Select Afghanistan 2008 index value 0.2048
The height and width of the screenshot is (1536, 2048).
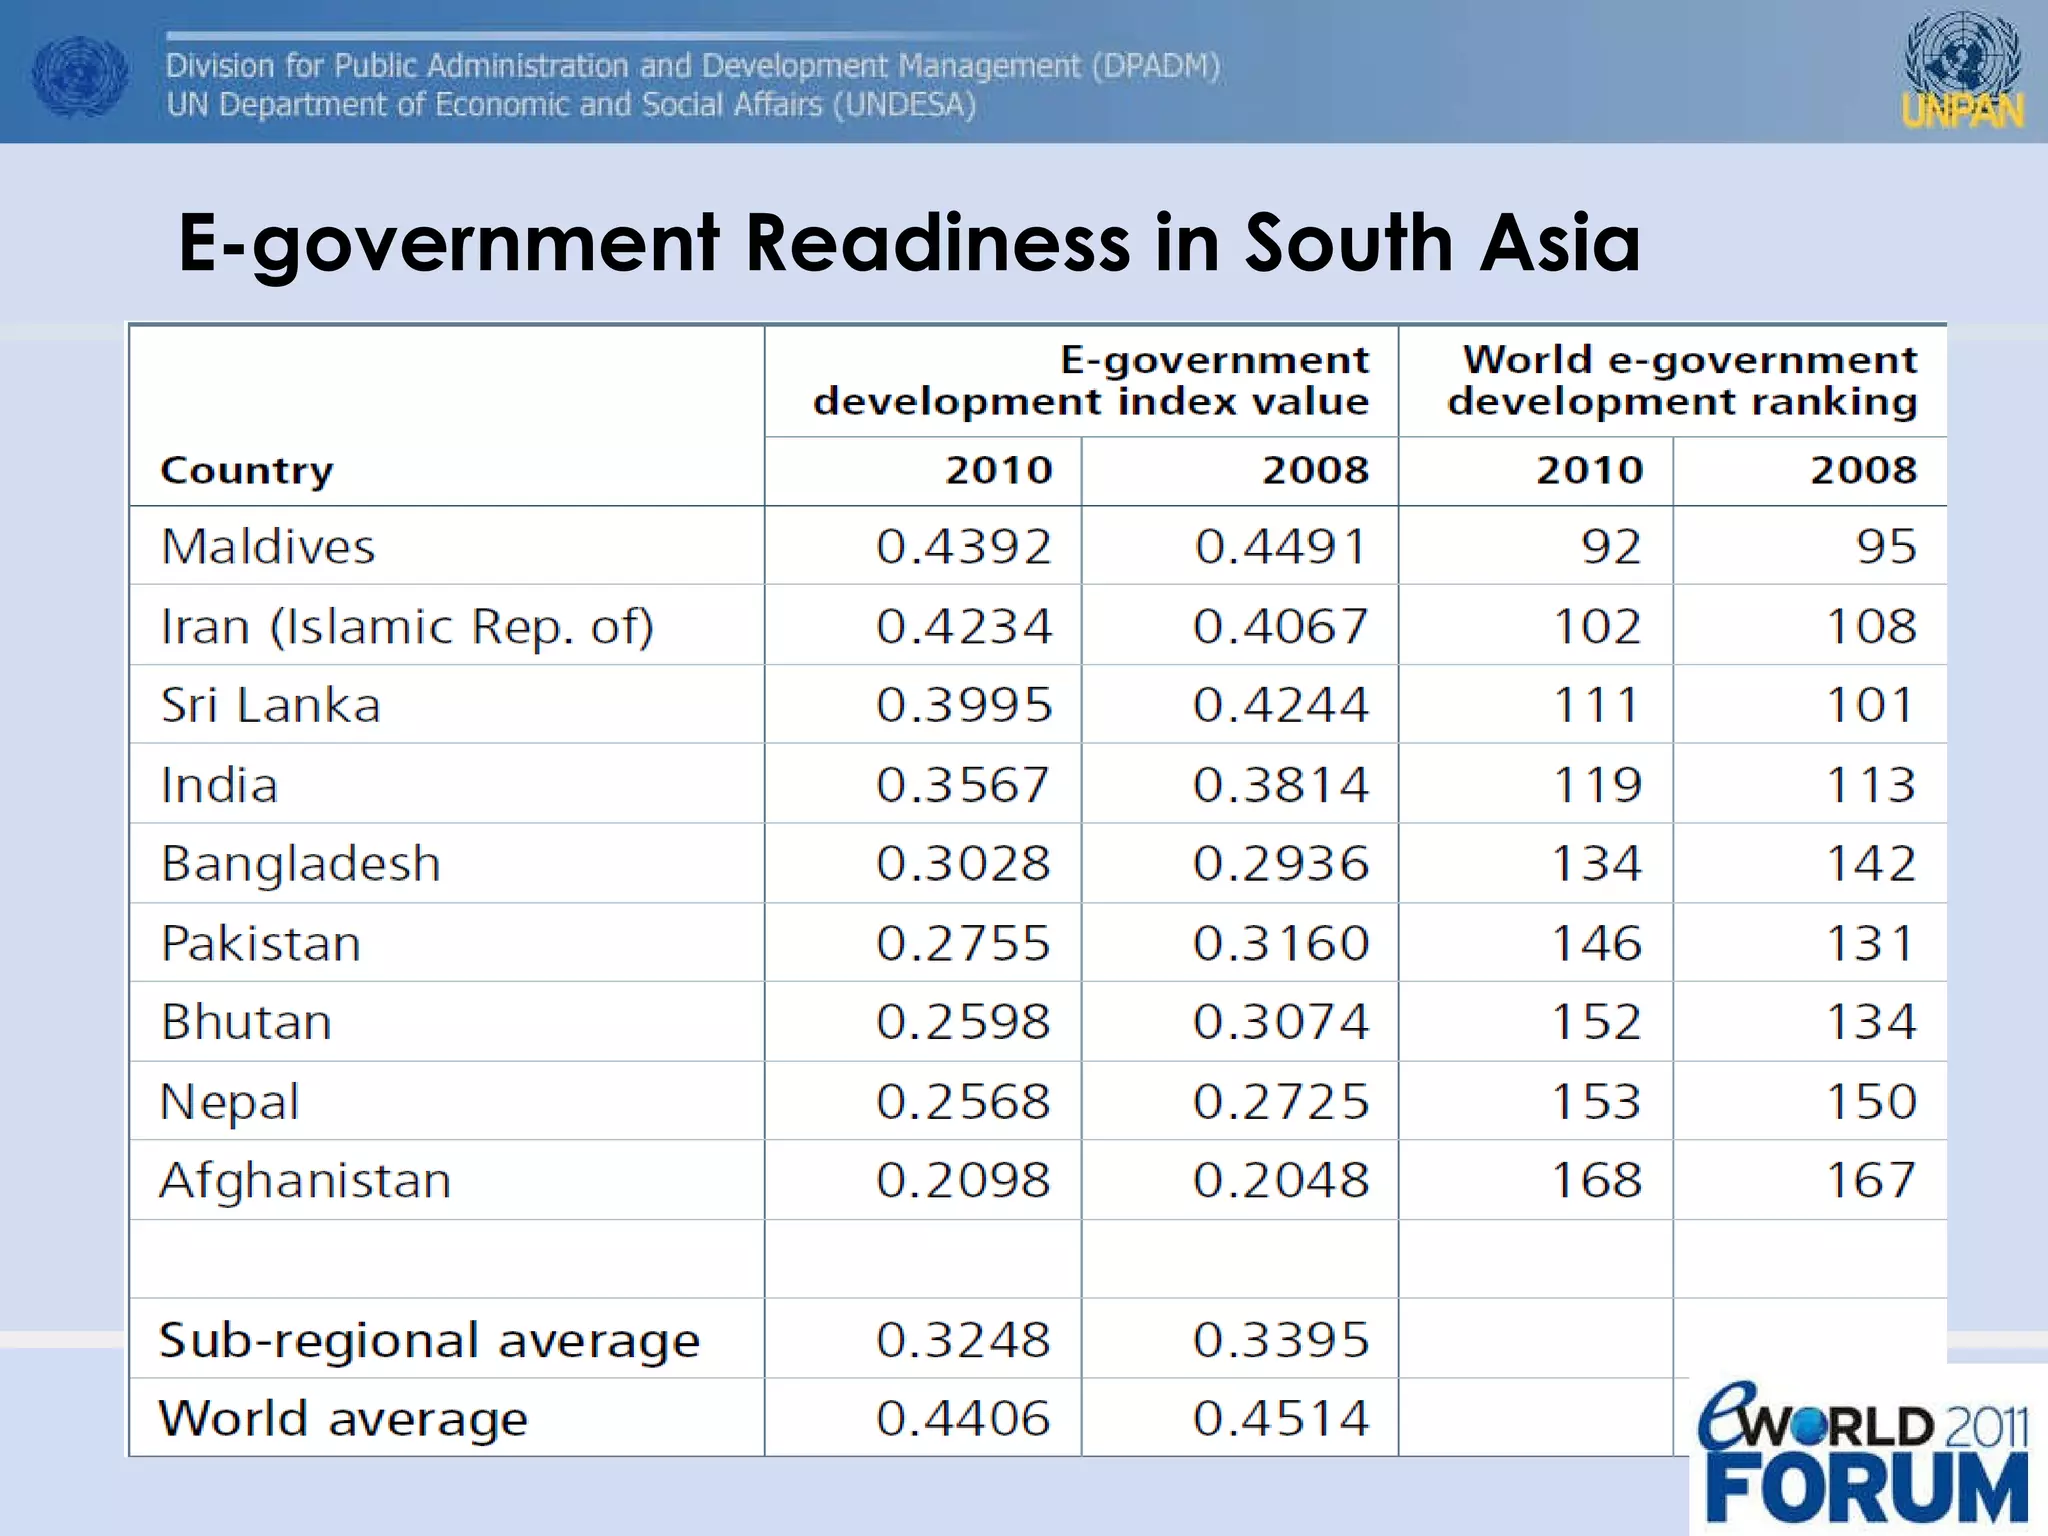1281,1181
